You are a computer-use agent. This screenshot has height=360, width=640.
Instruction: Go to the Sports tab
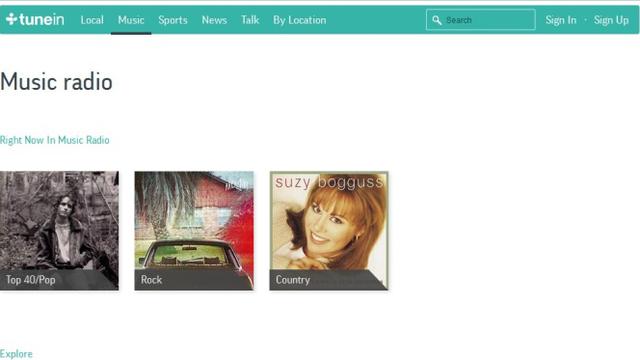tap(173, 20)
